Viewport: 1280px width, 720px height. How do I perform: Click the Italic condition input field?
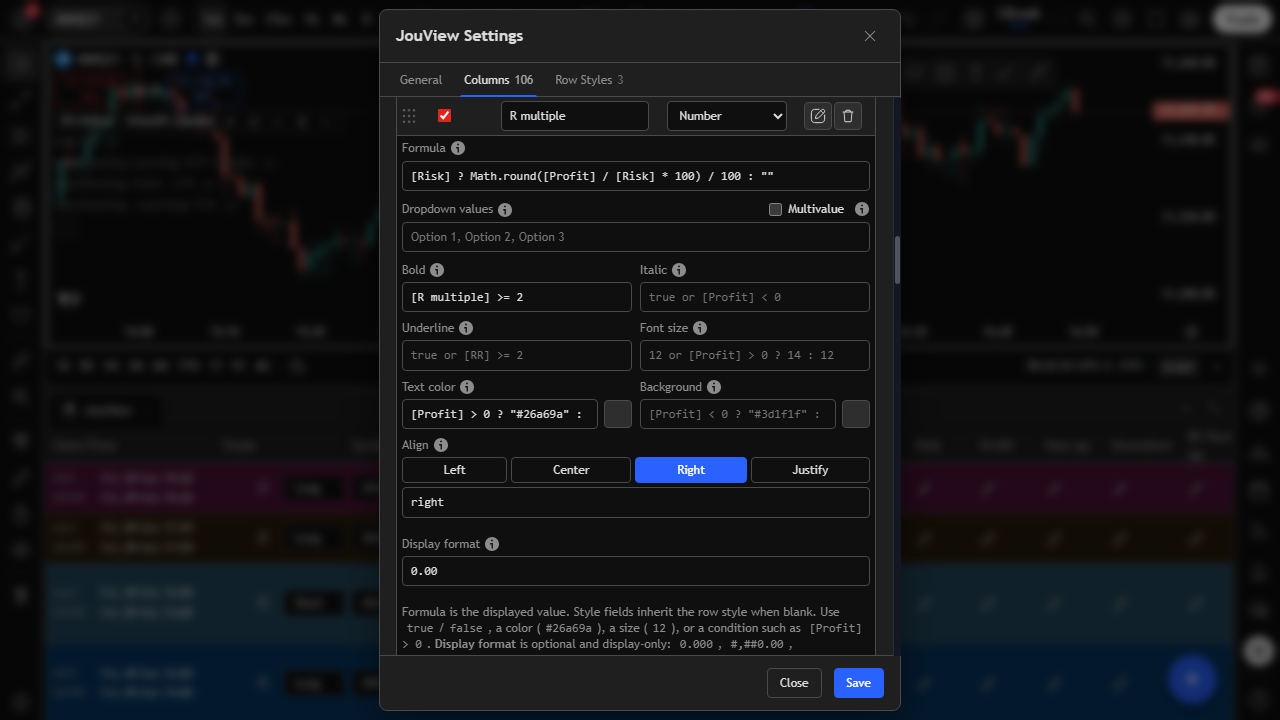[755, 297]
